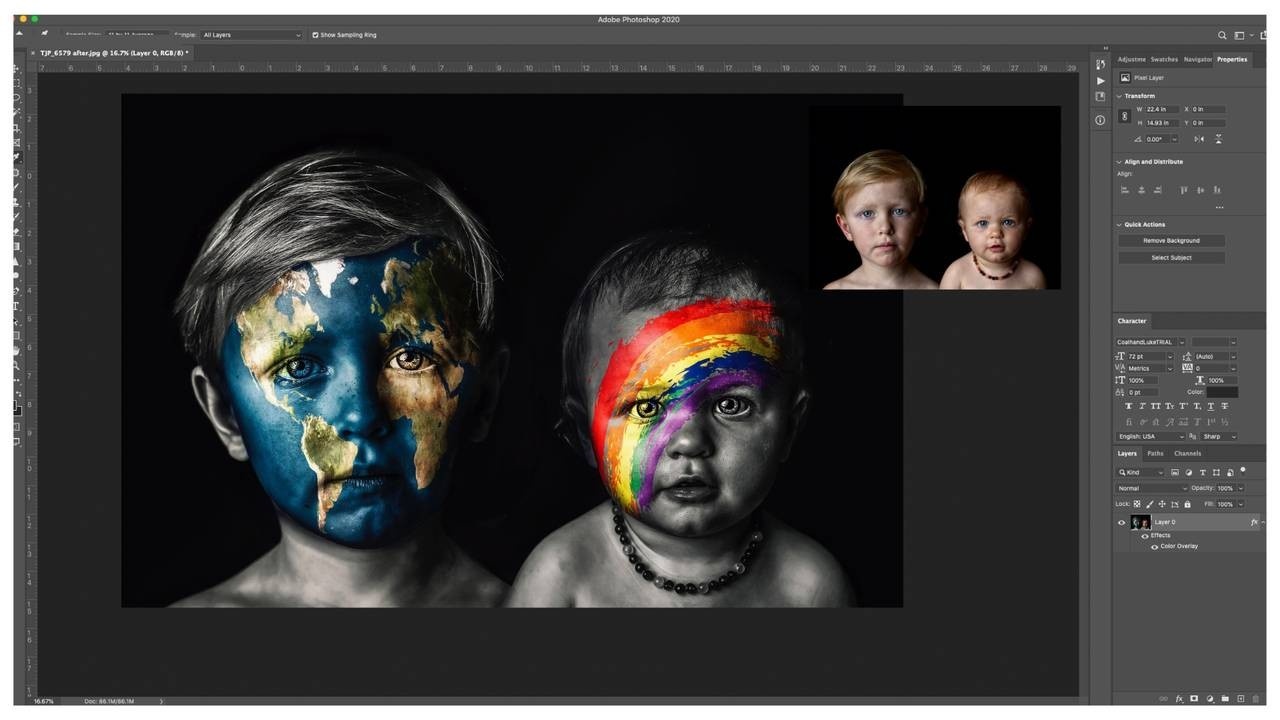Open the font family dropdown CoathandLukeTRIAL

coord(1151,342)
